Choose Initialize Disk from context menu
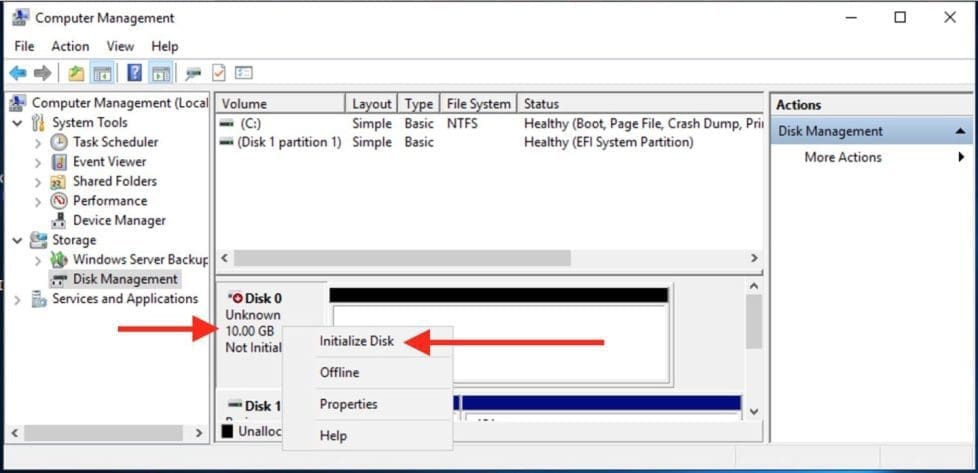978x473 pixels. [x=356, y=341]
